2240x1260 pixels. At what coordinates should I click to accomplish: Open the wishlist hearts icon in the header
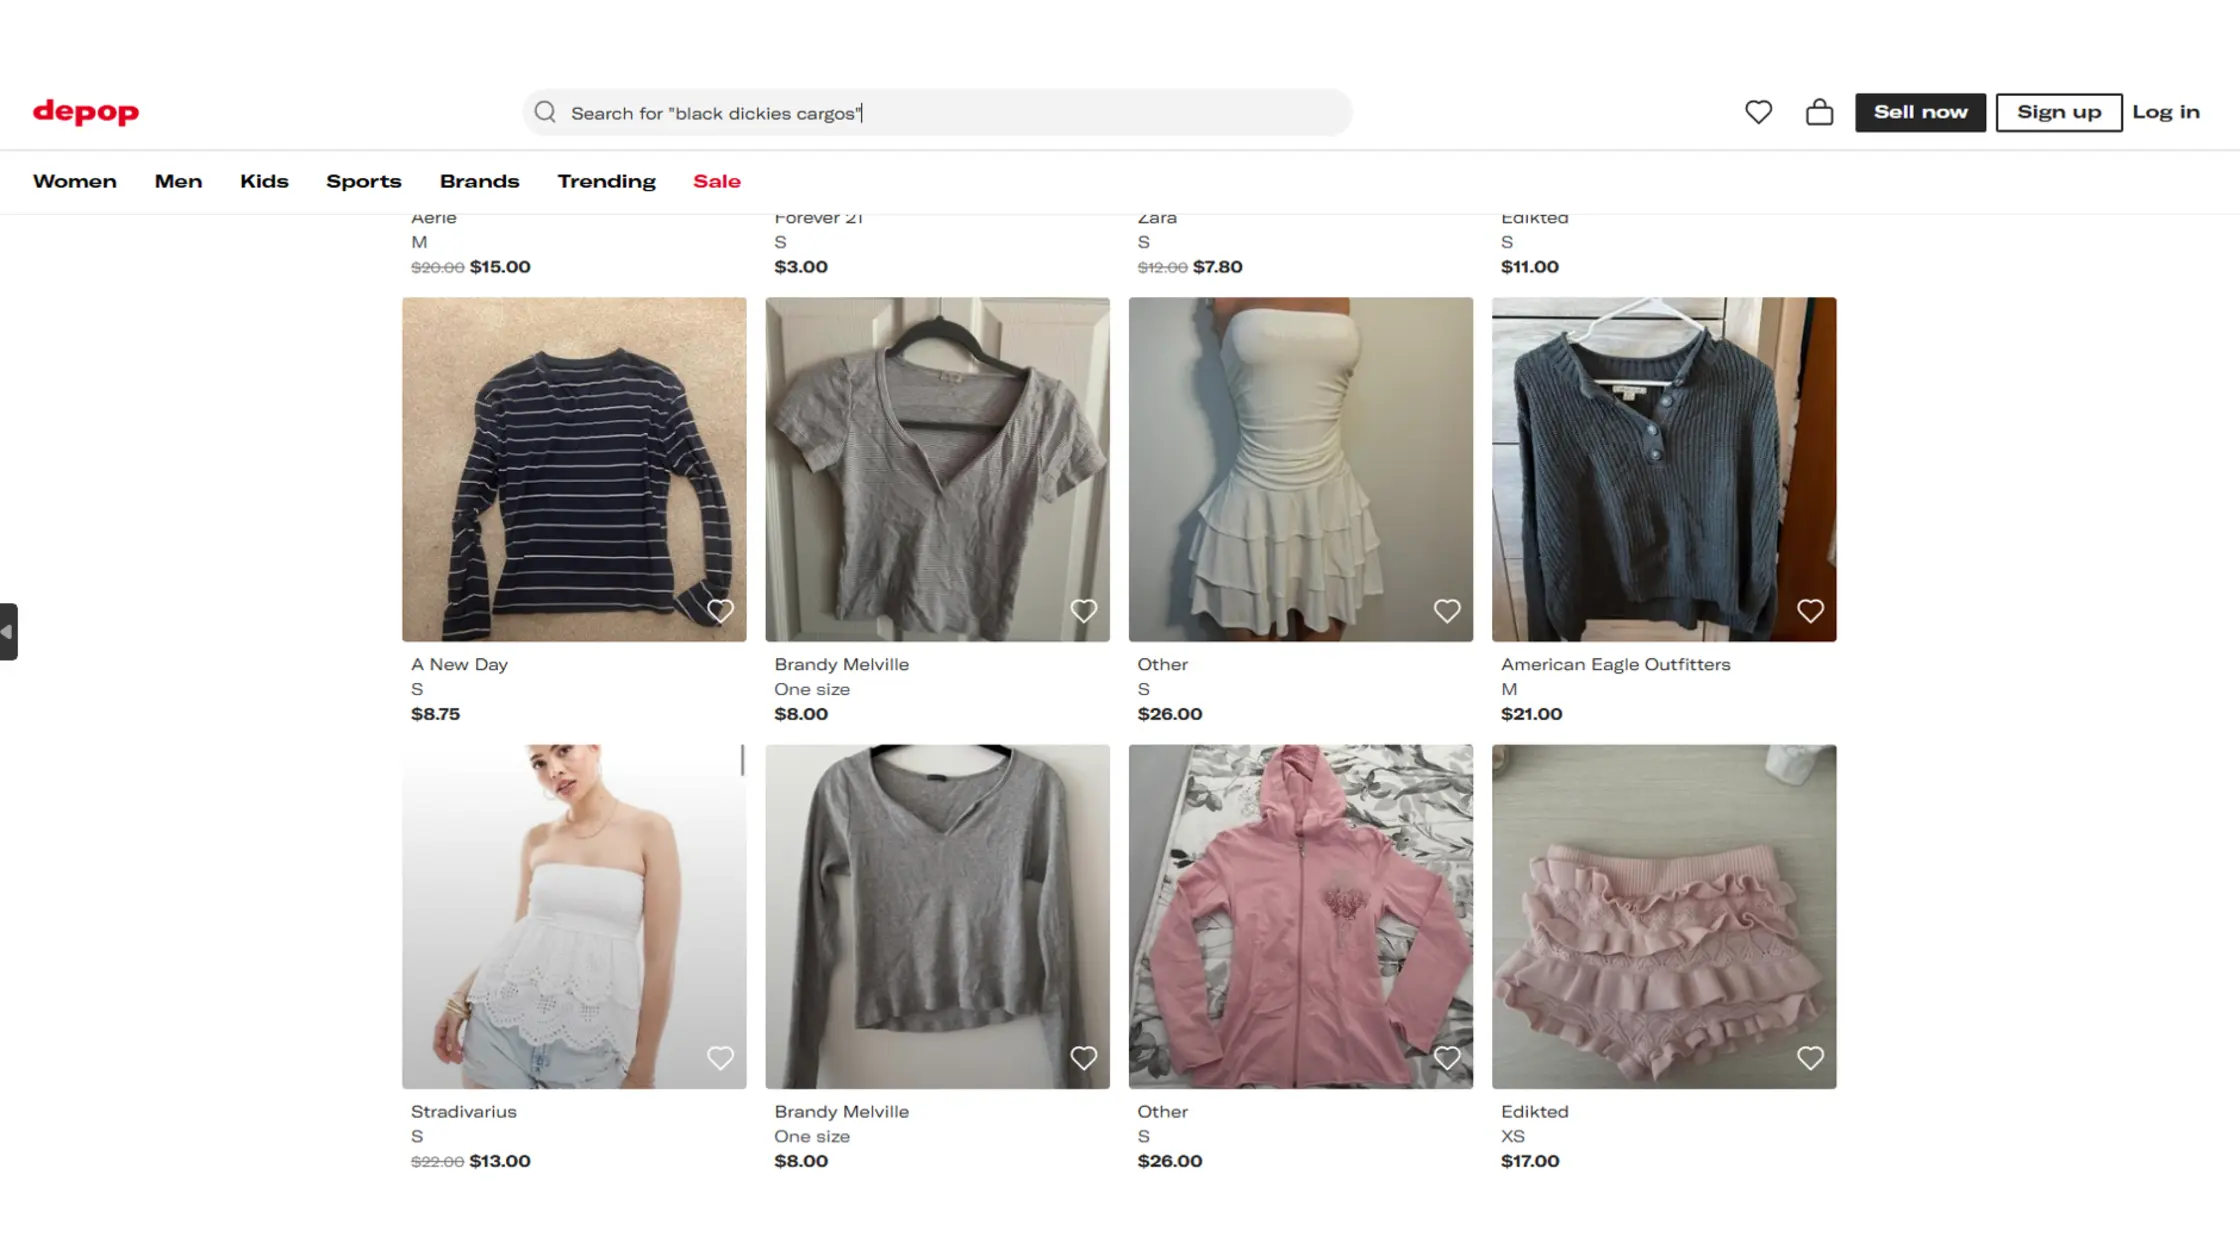[x=1758, y=112]
